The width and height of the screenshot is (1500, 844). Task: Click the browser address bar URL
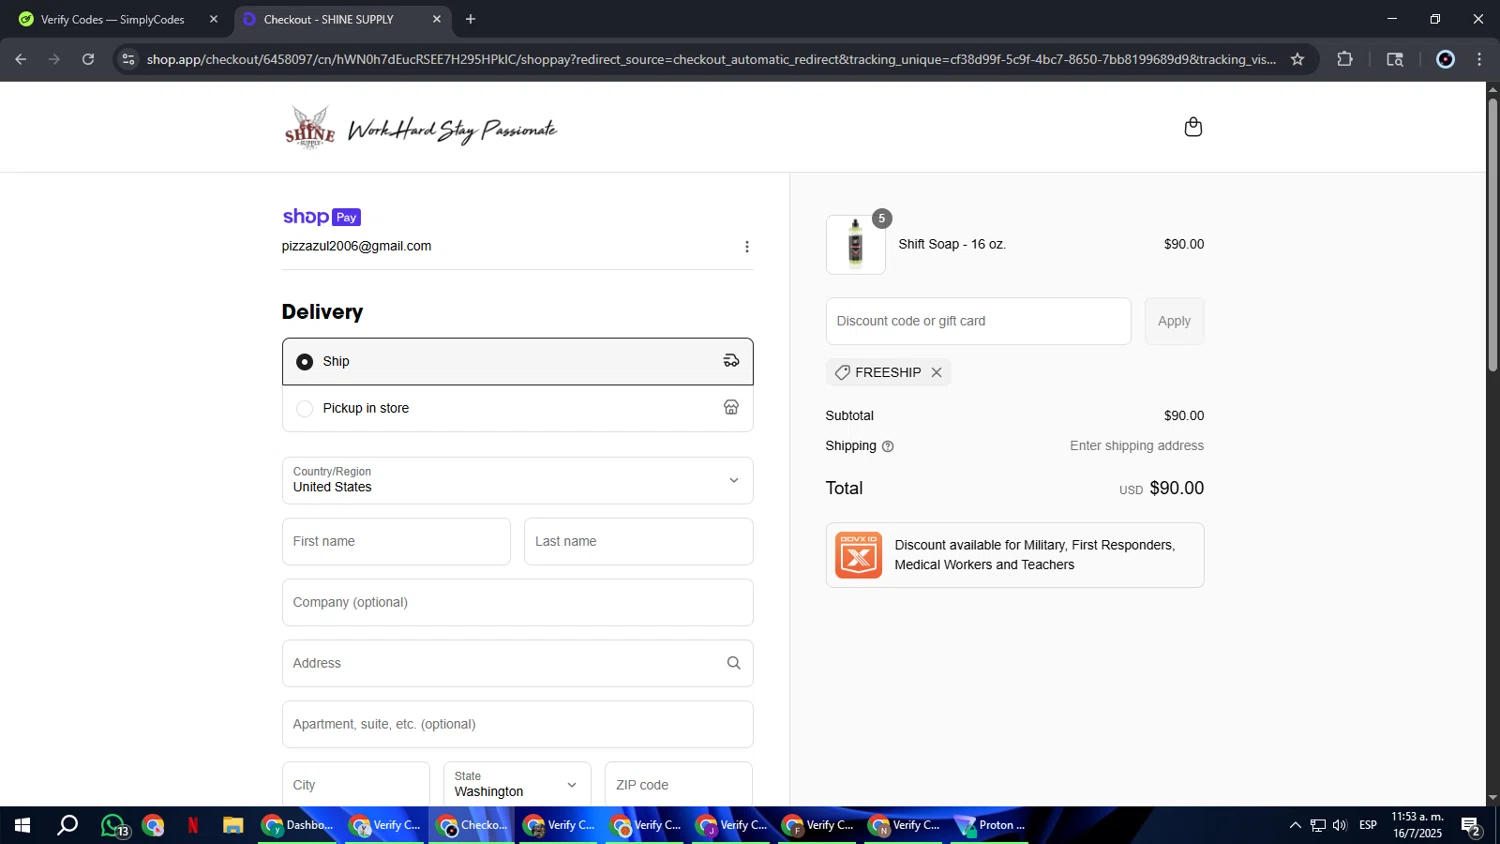710,59
